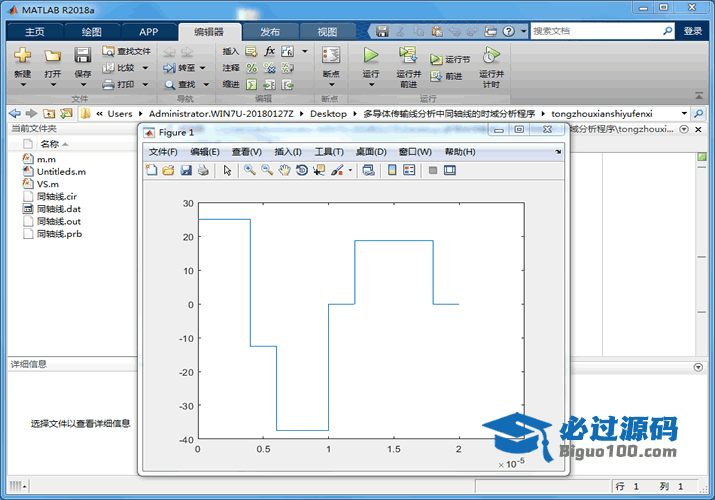Click Save Figure icon in figure toolbar

click(186, 170)
